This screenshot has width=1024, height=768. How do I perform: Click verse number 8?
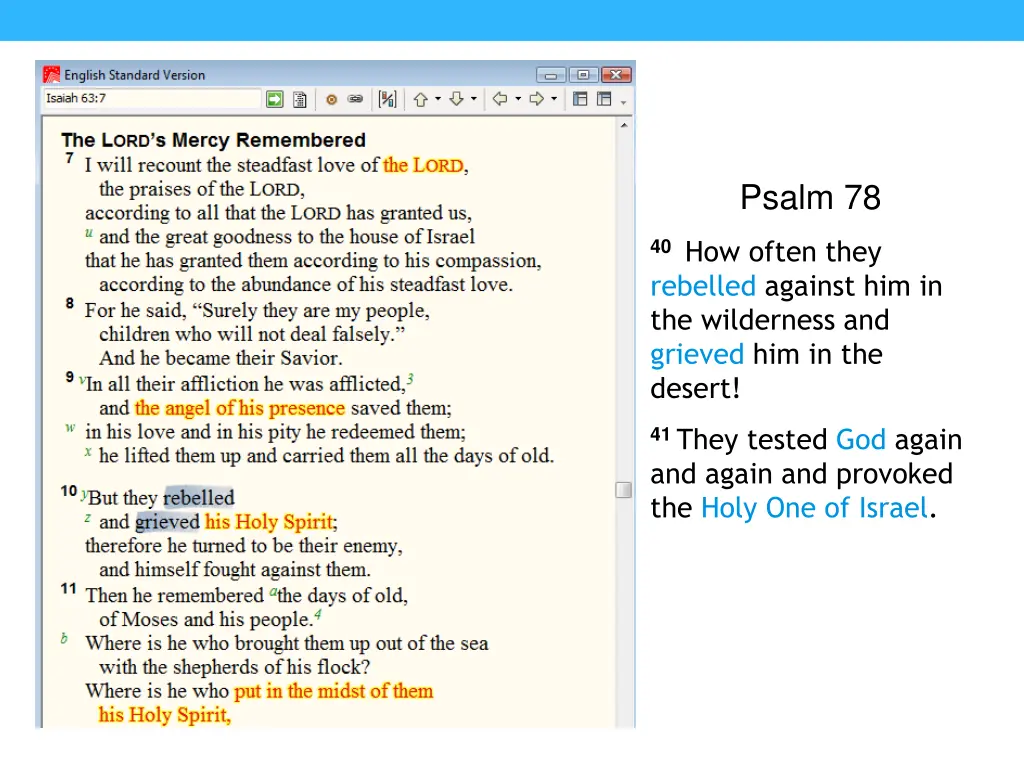pyautogui.click(x=69, y=303)
